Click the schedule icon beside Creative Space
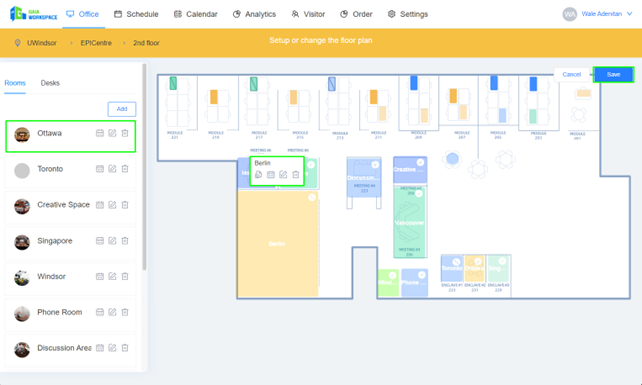 (99, 205)
